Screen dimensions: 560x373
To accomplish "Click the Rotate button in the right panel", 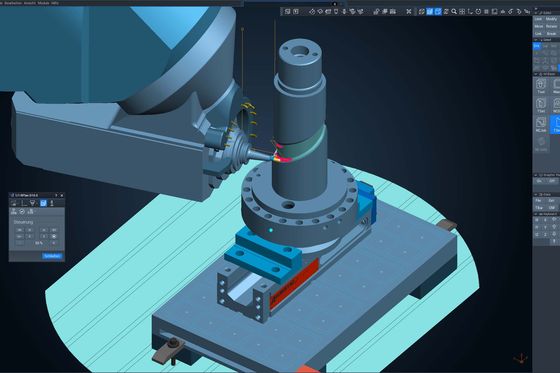I will 551,26.
